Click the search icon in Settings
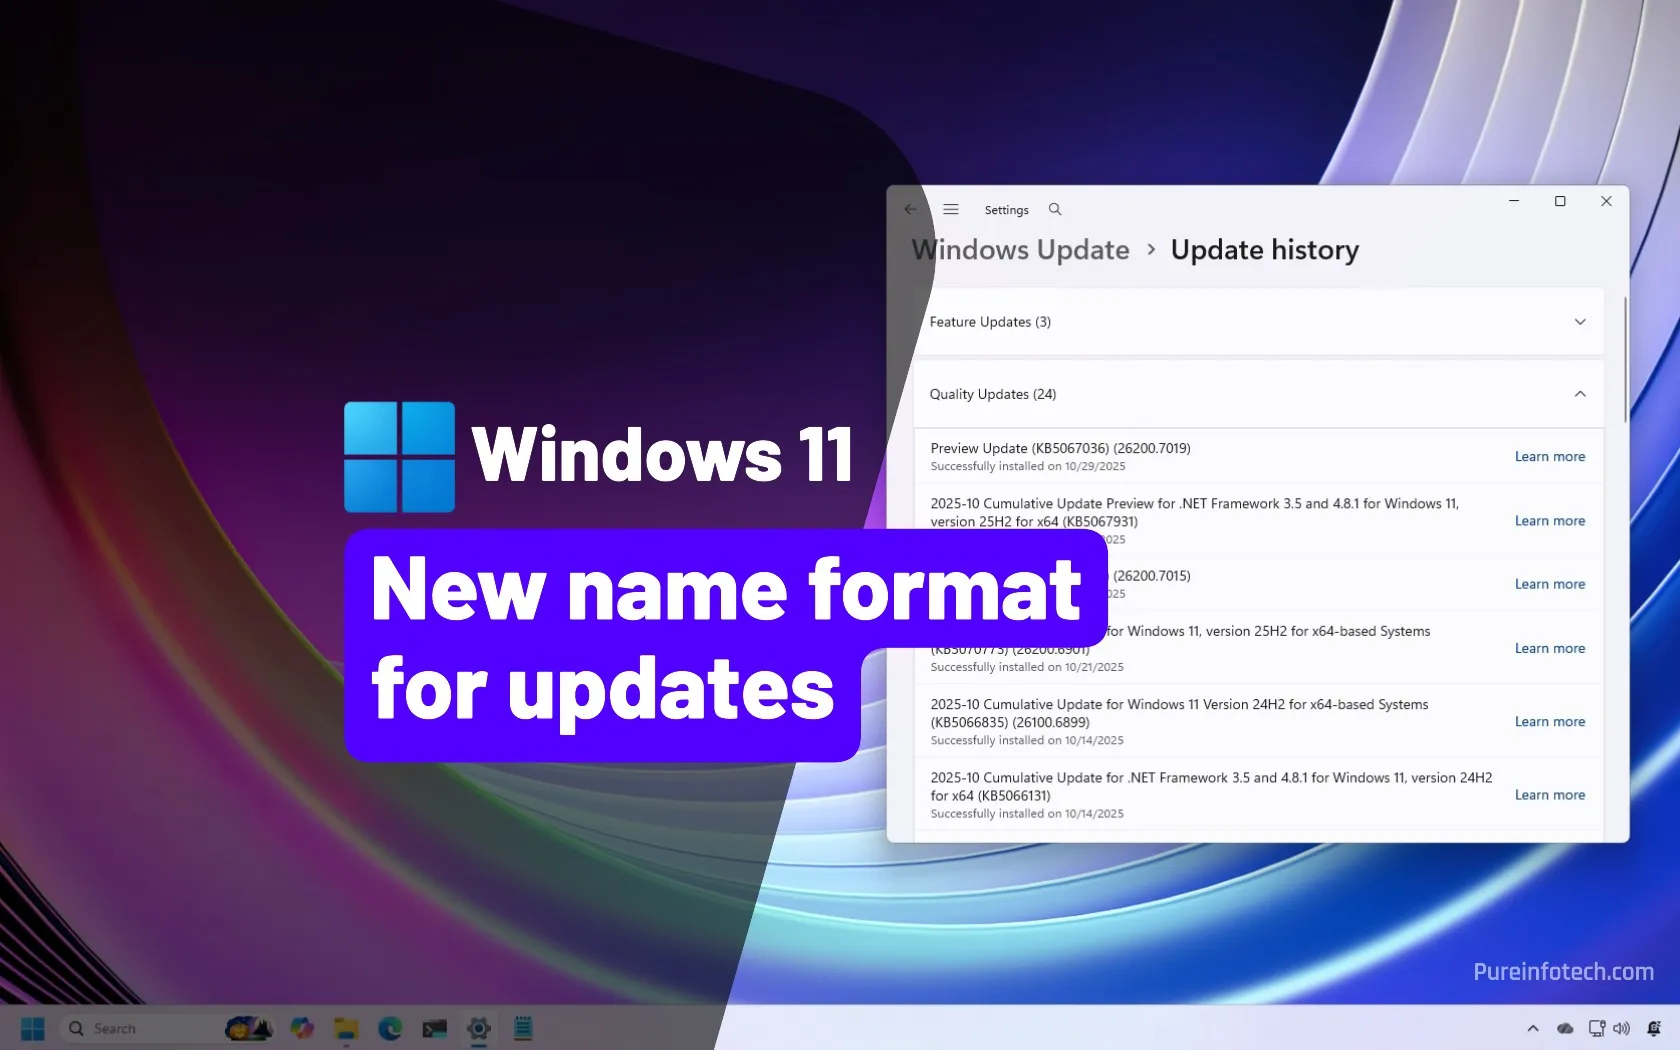Viewport: 1680px width, 1050px height. pos(1054,210)
